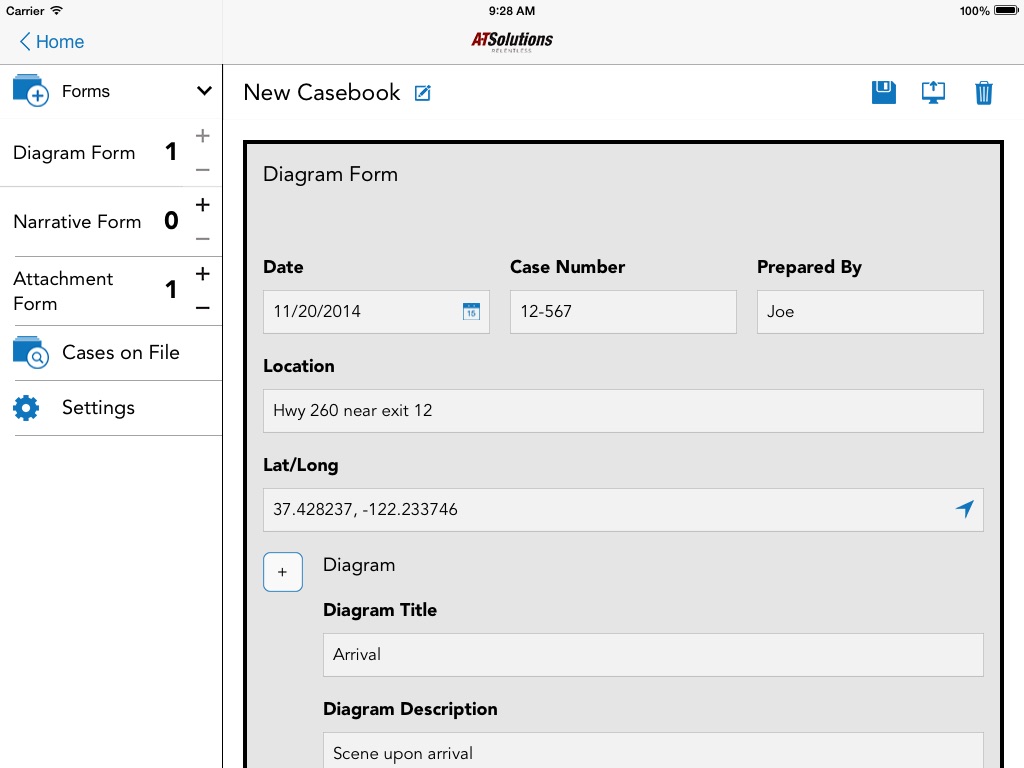Remove a Diagram Form with minus
Viewport: 1024px width, 768px height.
coord(202,170)
